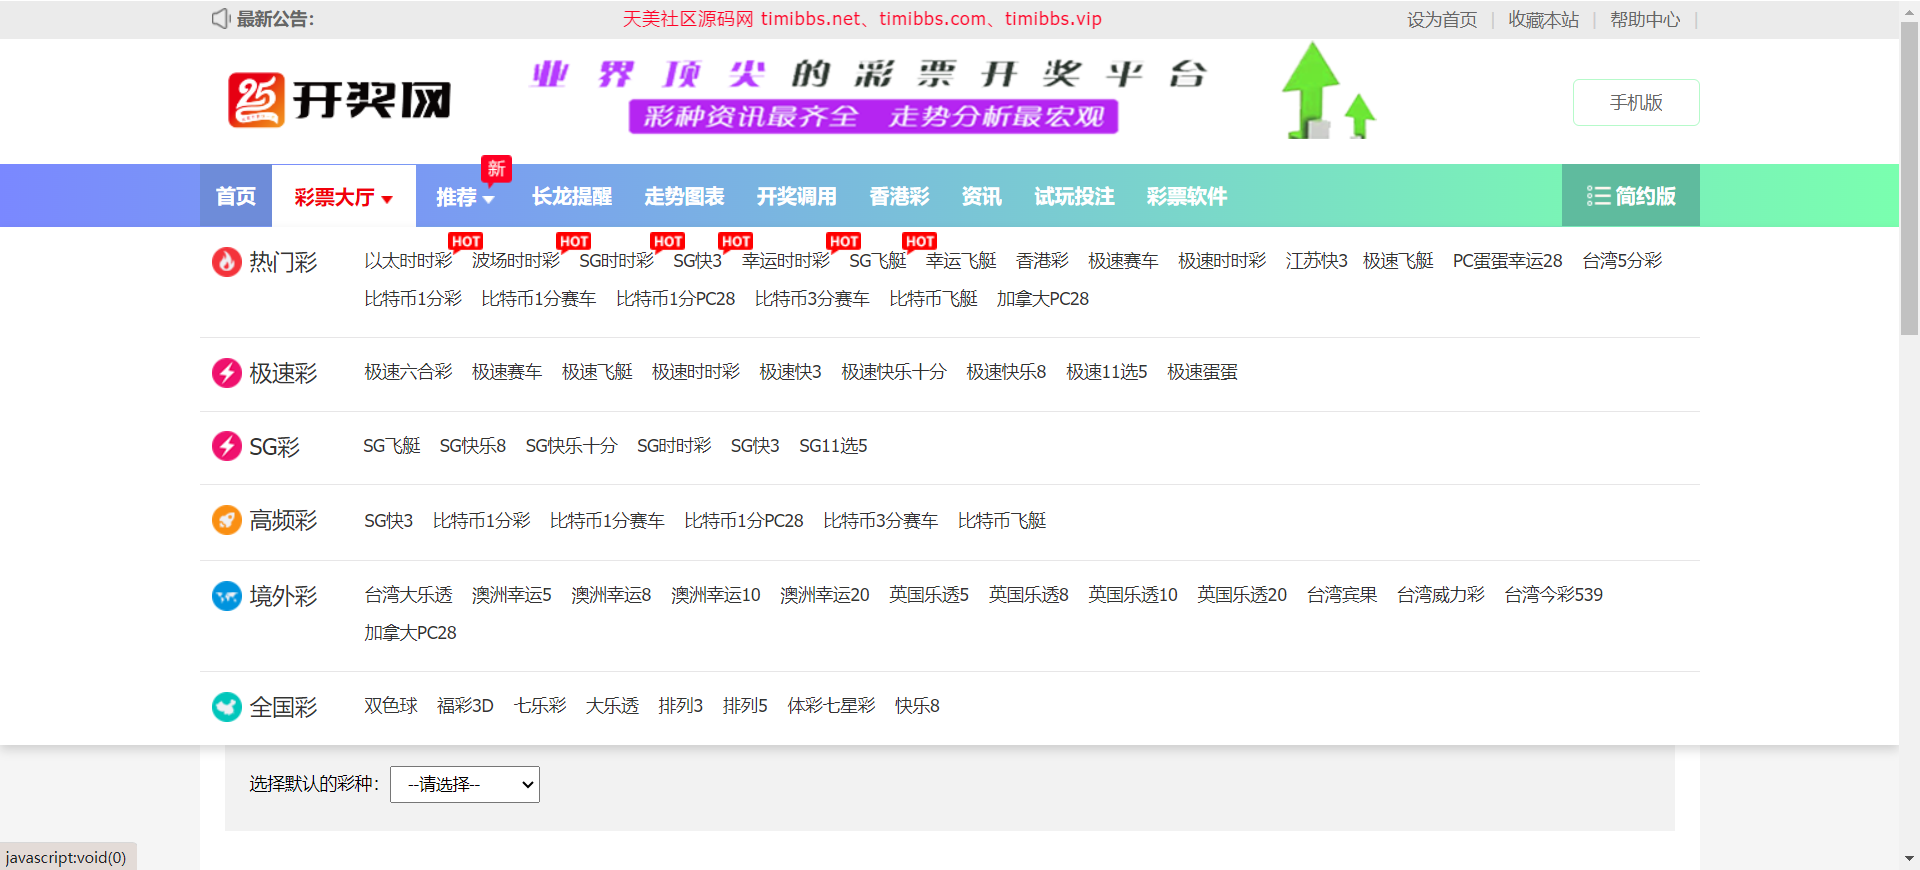The height and width of the screenshot is (870, 1920).
Task: Click the green up-arrow banner graphic
Action: tap(1328, 91)
